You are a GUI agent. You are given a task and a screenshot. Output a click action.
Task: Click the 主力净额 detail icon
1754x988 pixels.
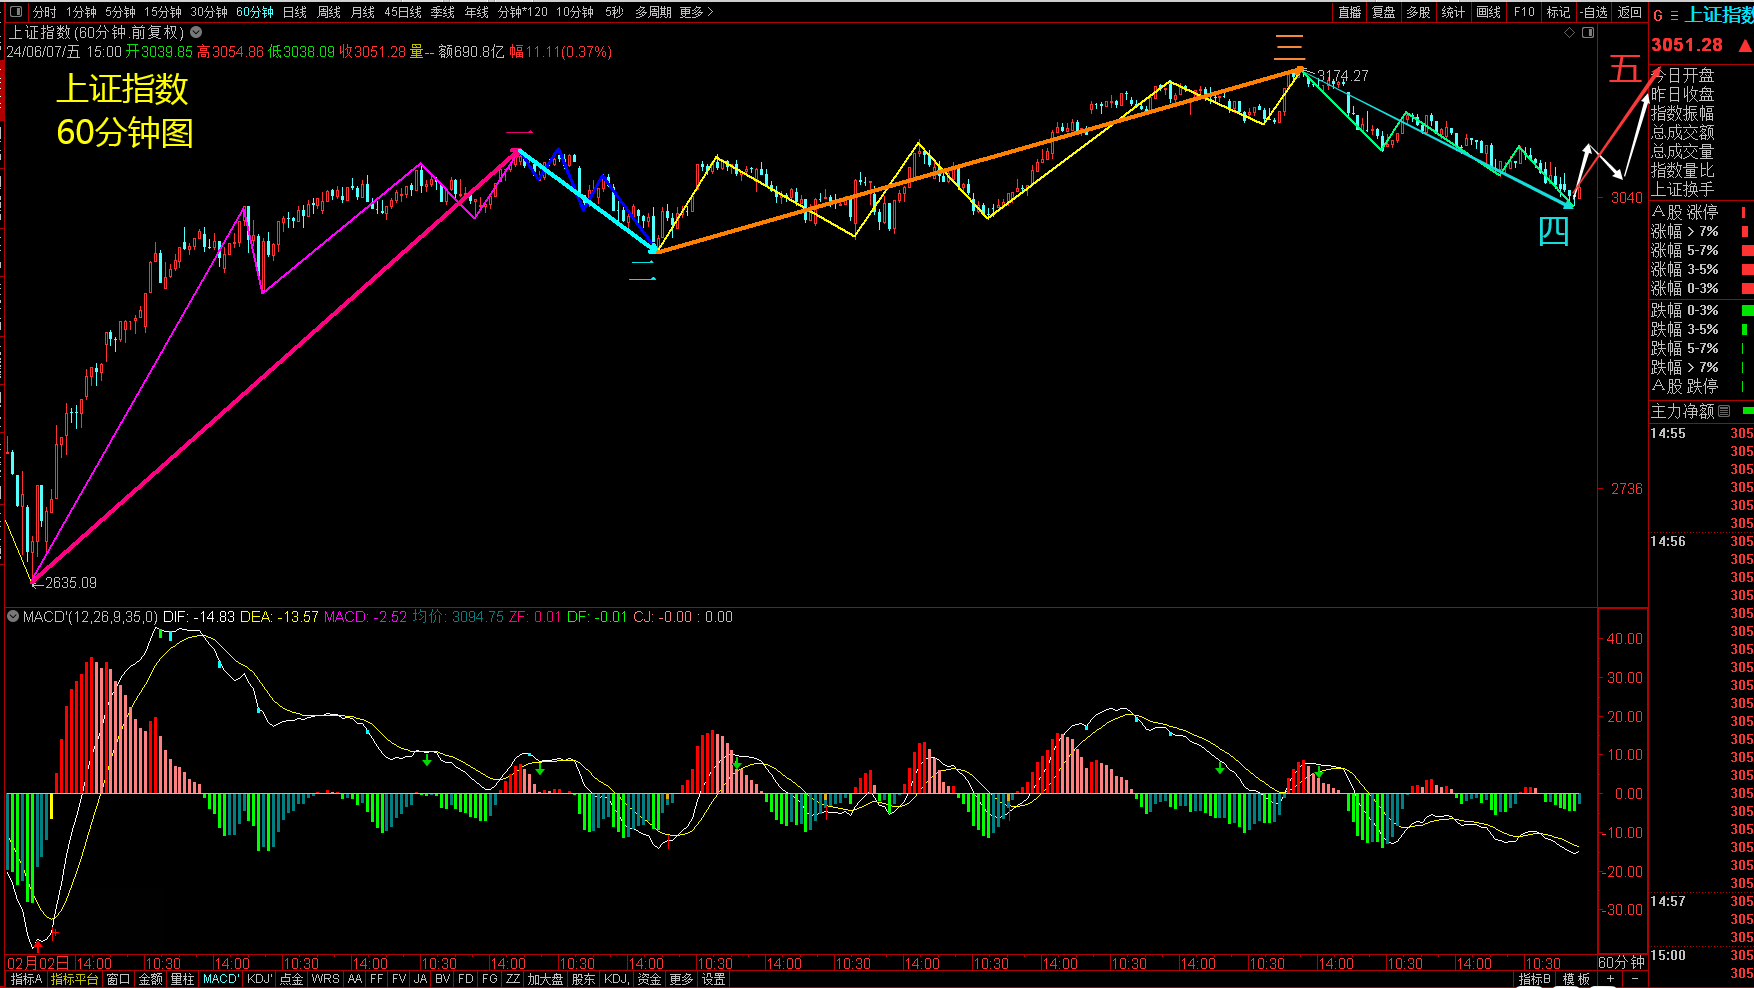tap(1724, 411)
